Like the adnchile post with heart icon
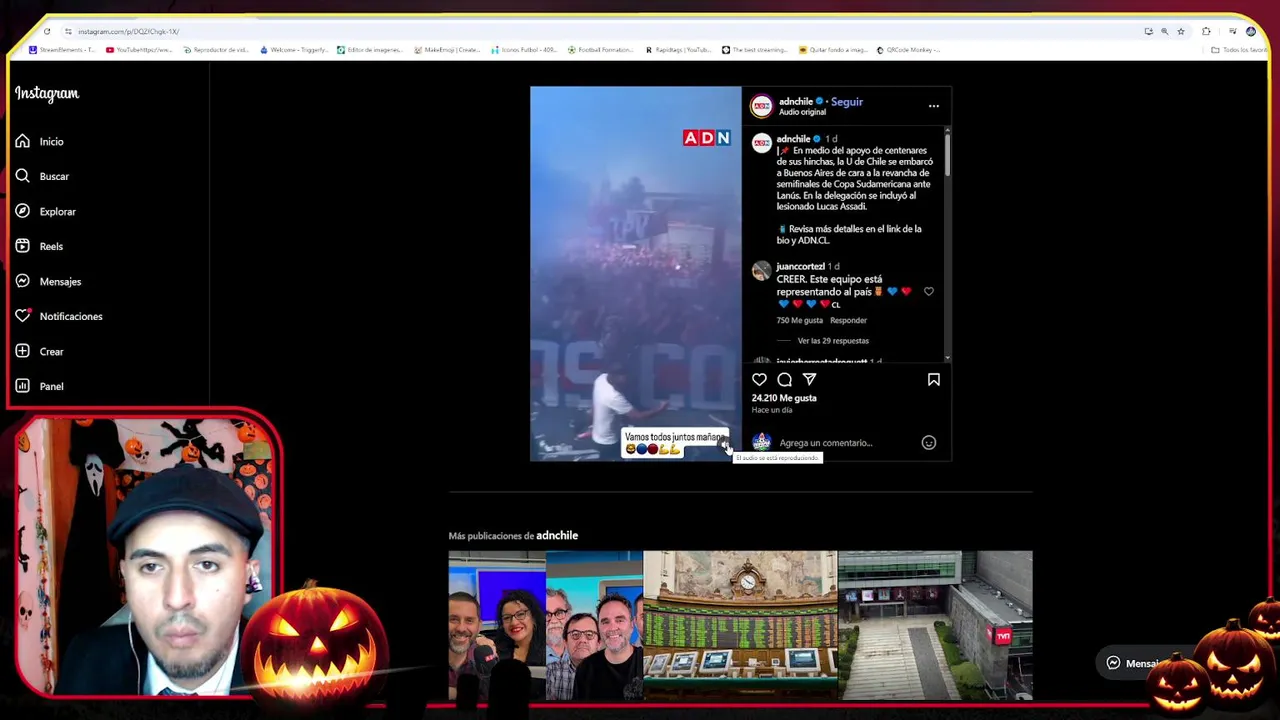Screen dimensions: 1280x720 pos(759,380)
